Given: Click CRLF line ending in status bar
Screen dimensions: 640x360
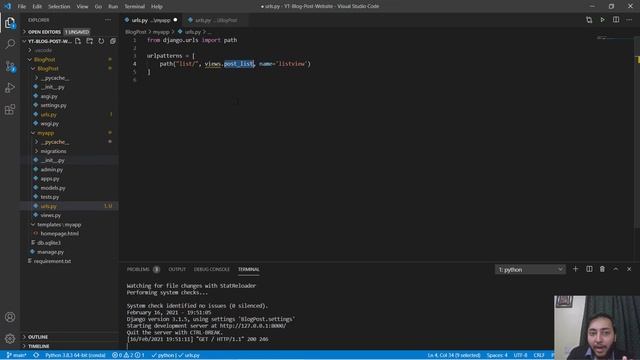Looking at the screenshot, I should click(539, 355).
